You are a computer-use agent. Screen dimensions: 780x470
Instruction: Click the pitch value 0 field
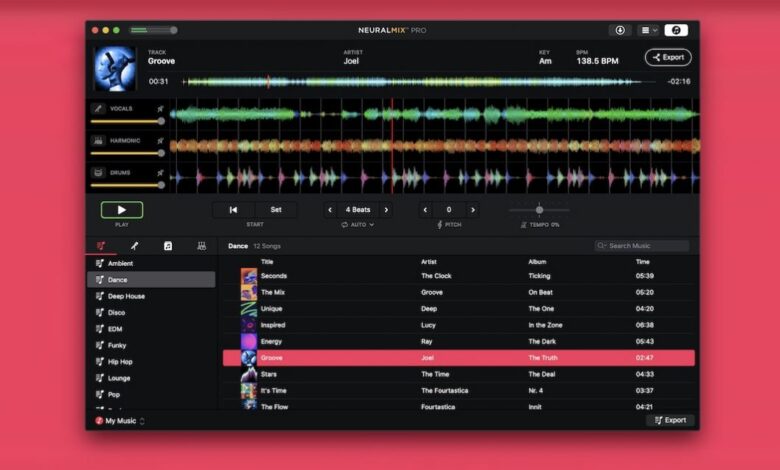coord(449,210)
